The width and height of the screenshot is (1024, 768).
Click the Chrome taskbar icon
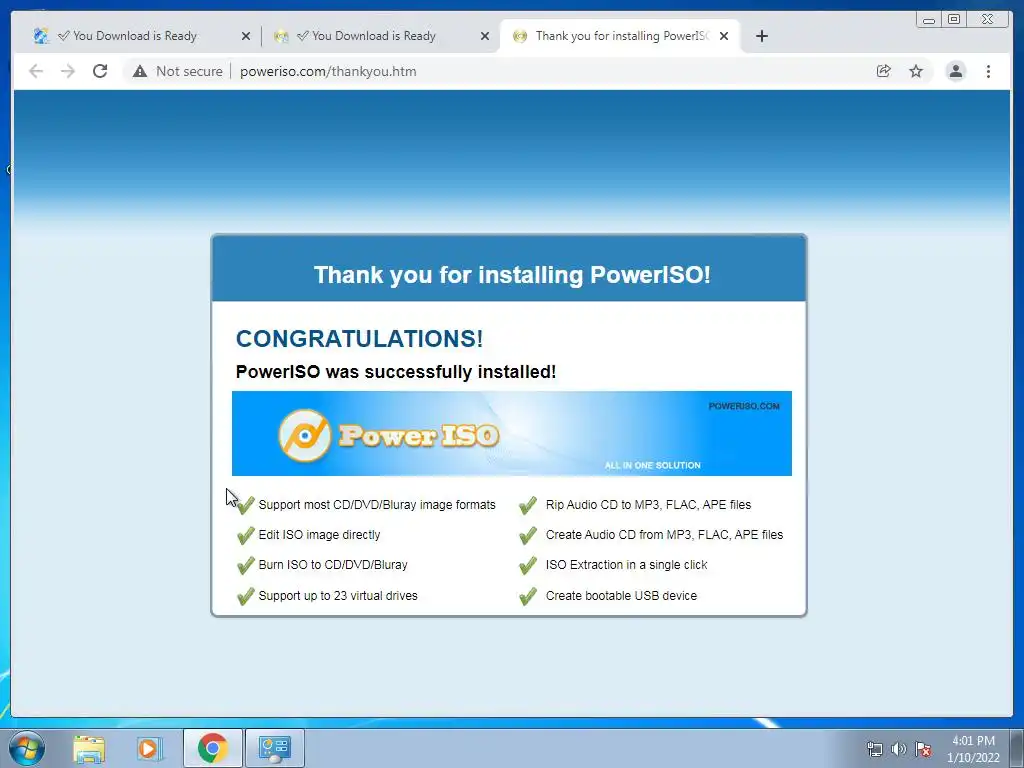click(x=212, y=748)
